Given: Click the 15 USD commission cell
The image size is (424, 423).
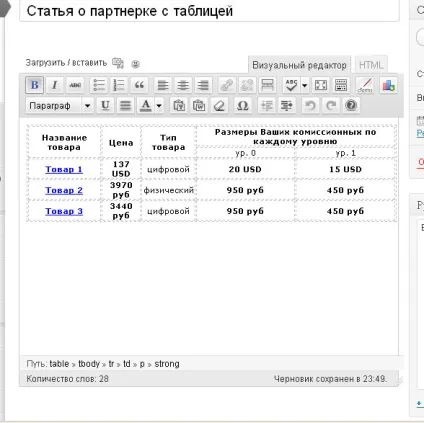Looking at the screenshot, I should (x=346, y=169).
